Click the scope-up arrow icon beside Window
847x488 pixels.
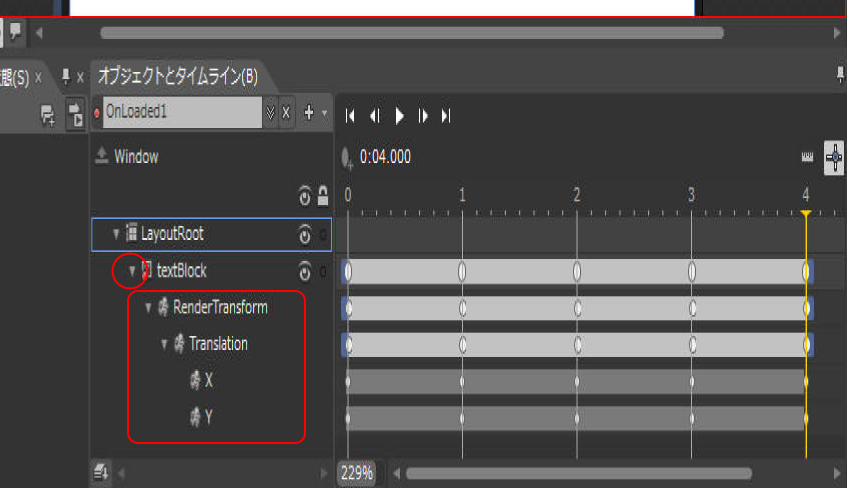(101, 157)
